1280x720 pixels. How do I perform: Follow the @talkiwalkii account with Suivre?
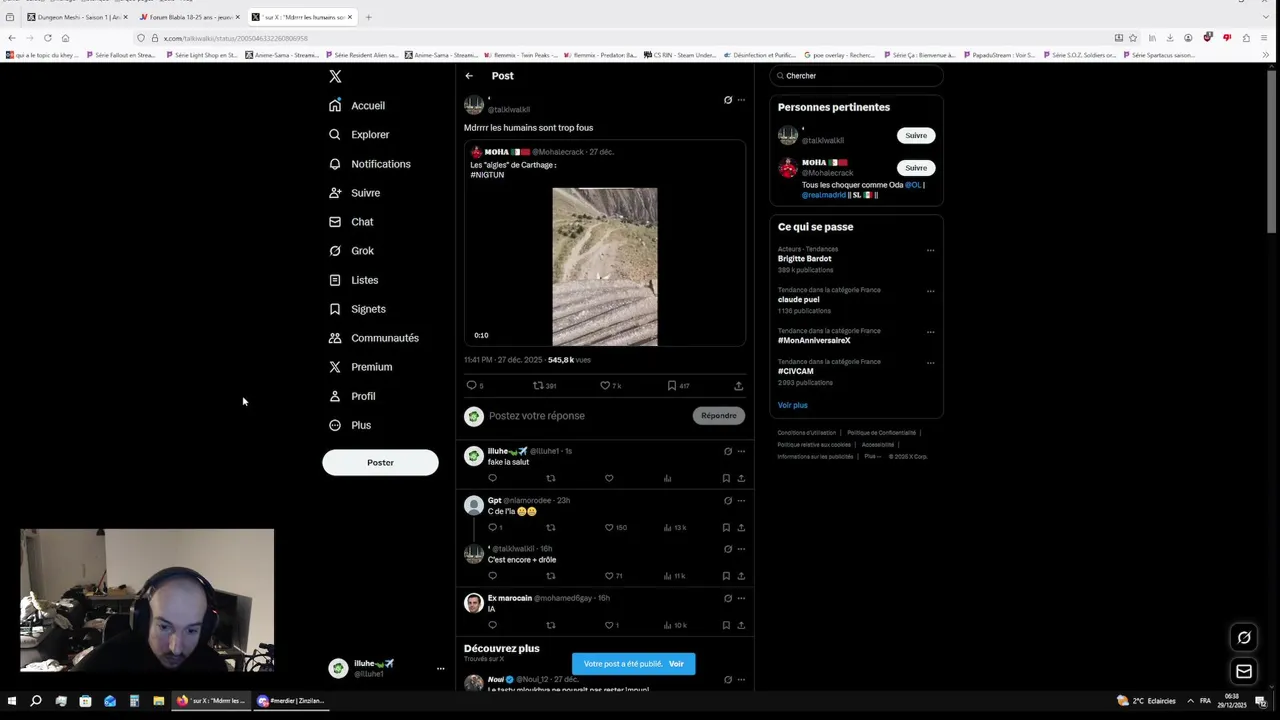(x=916, y=135)
